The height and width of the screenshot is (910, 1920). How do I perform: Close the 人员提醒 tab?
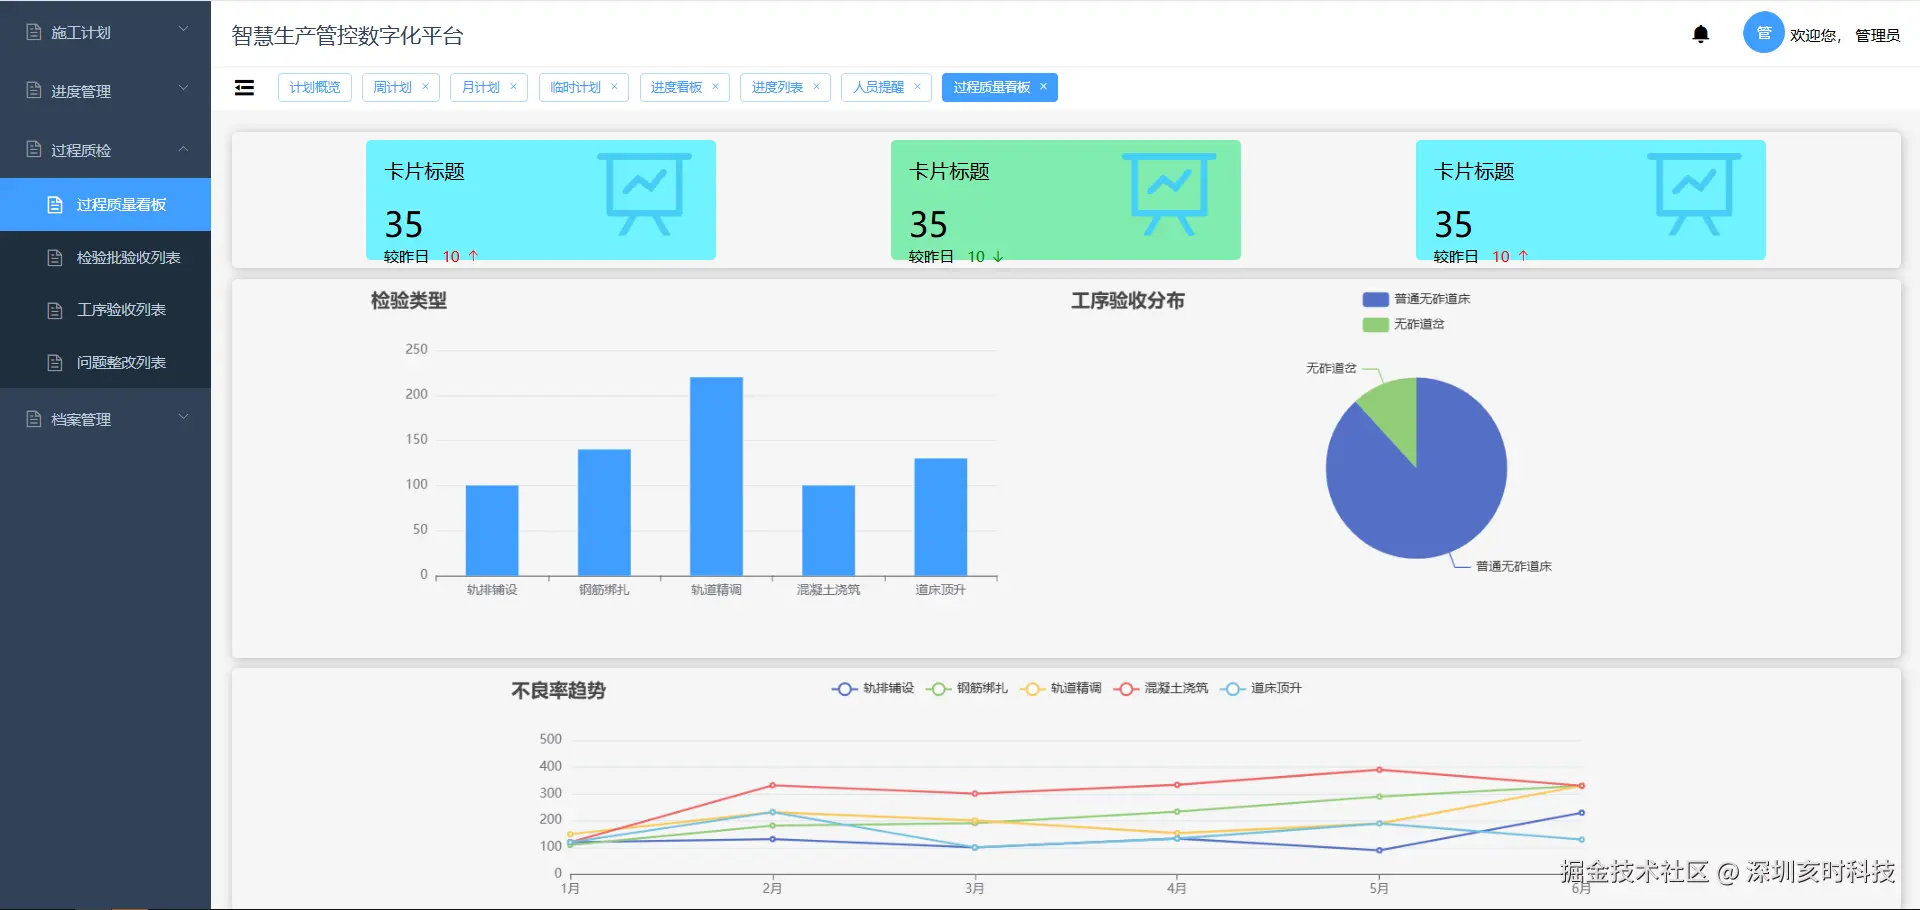pyautogui.click(x=917, y=87)
